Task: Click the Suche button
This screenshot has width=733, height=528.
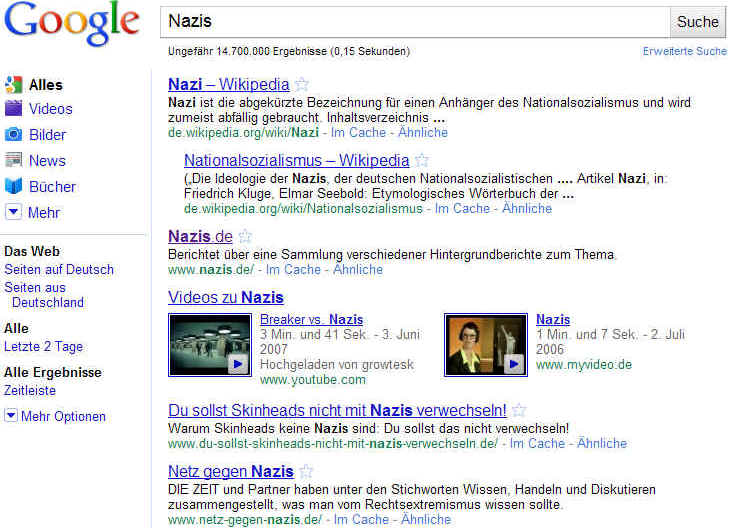Action: click(x=697, y=22)
